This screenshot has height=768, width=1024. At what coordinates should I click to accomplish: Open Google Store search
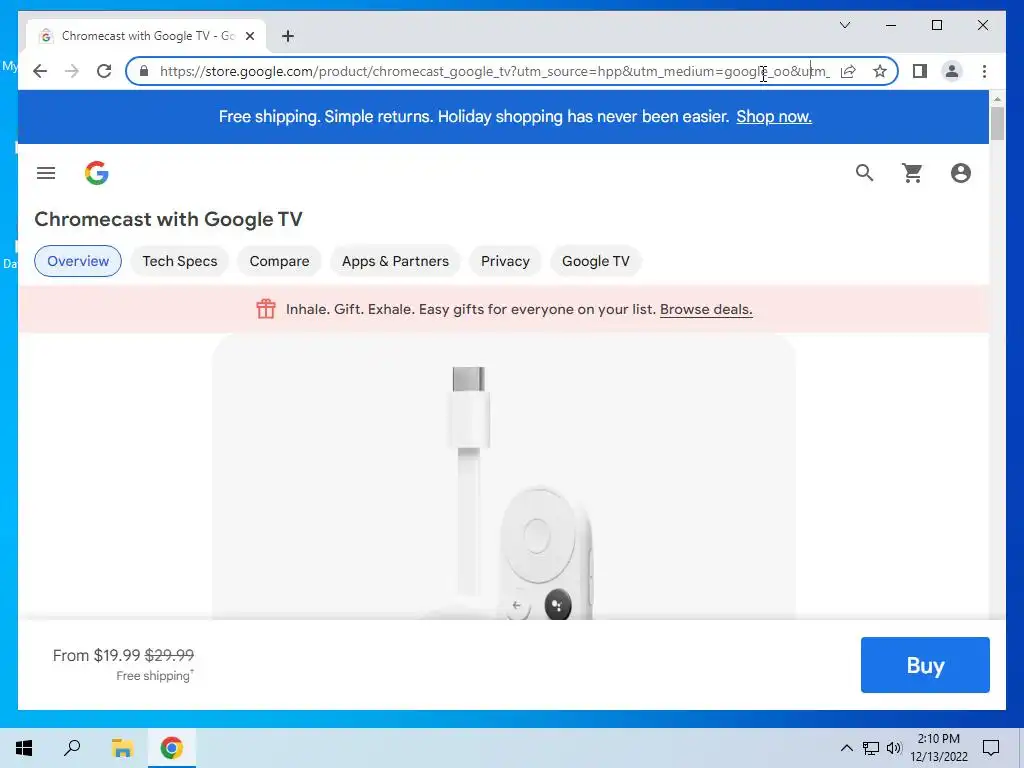(864, 173)
